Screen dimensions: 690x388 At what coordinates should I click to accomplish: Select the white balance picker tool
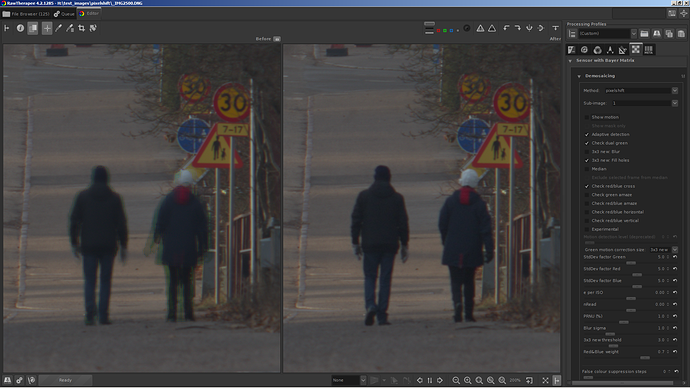59,28
